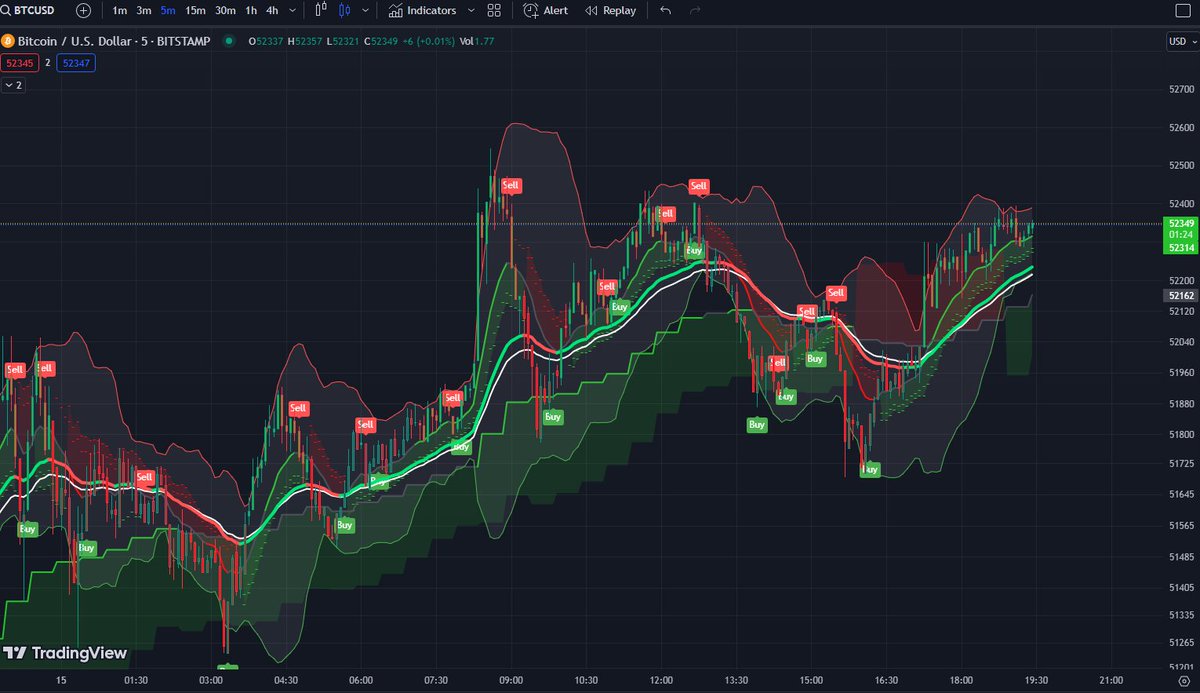1200x693 pixels.
Task: Select the 3m timeframe
Action: pos(144,10)
